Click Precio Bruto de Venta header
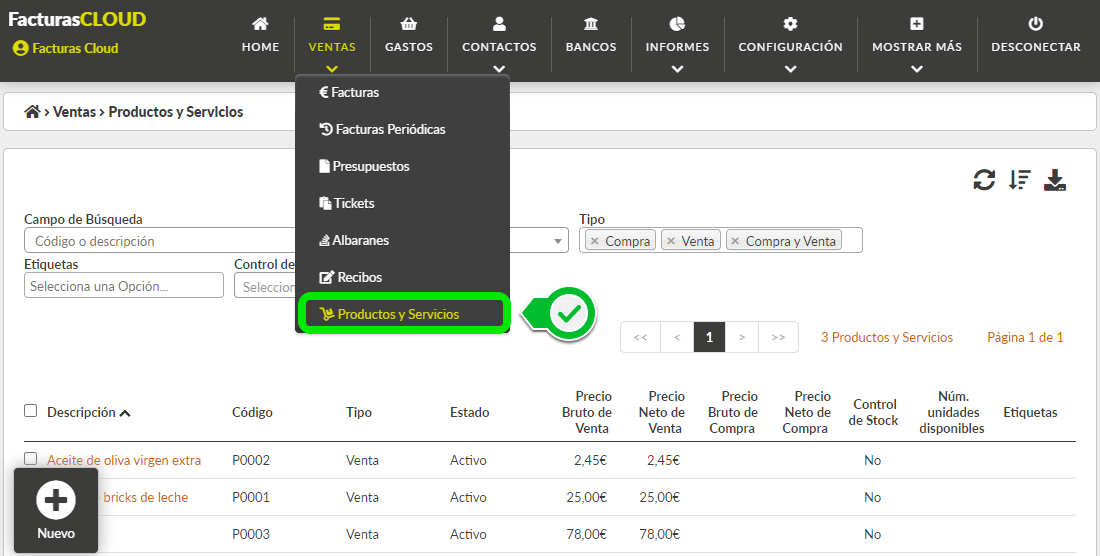Viewport: 1100px width, 556px height. (586, 412)
